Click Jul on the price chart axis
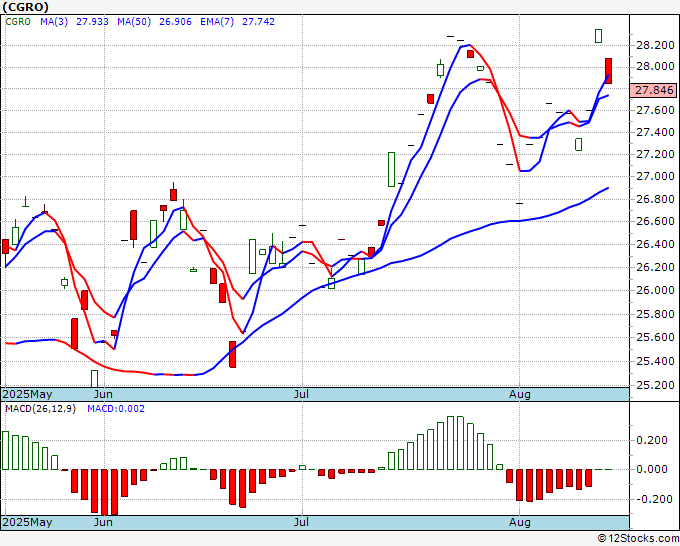This screenshot has width=680, height=546. 301,394
